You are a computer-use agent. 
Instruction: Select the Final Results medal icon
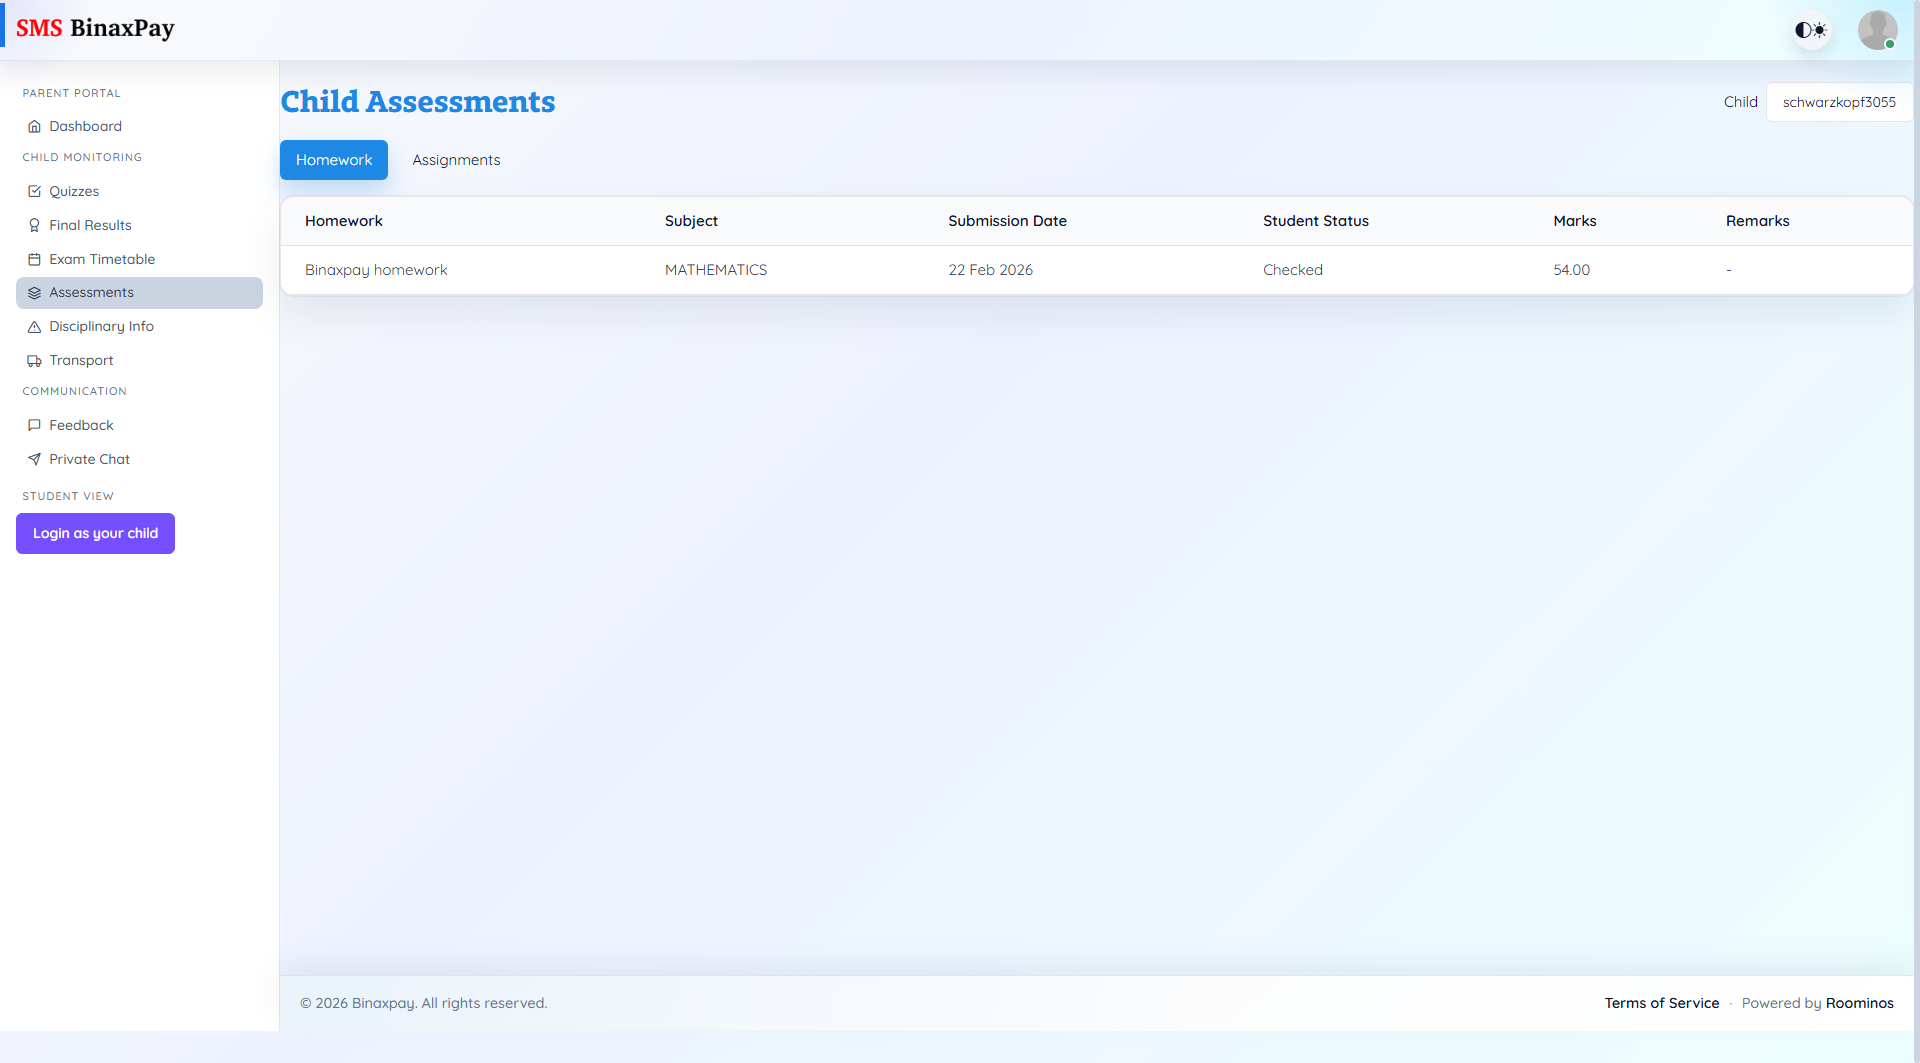point(34,225)
